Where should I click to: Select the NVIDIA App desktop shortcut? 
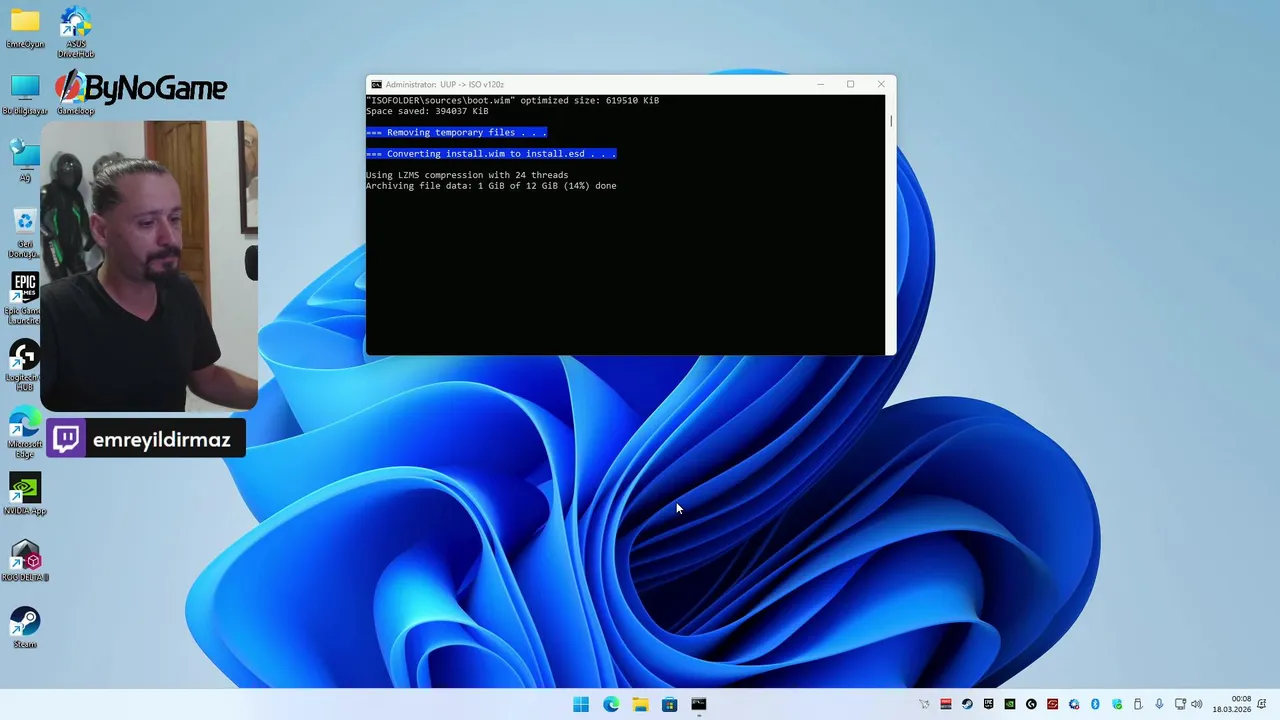24,494
